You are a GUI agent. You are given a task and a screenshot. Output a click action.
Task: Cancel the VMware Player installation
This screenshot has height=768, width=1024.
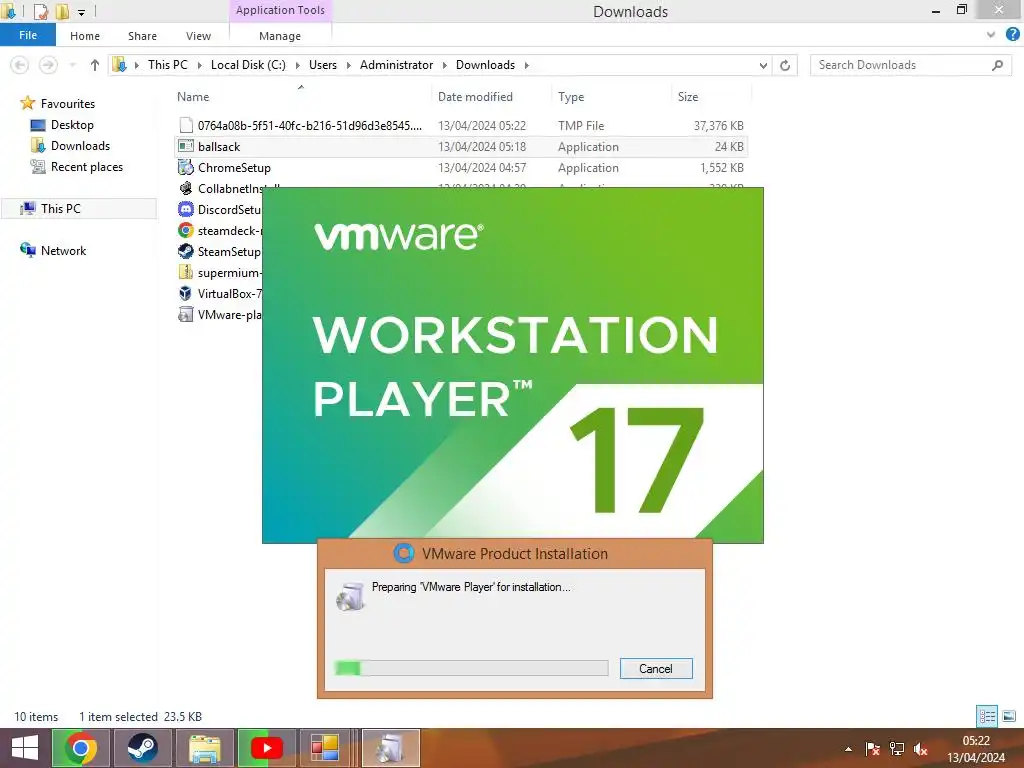pyautogui.click(x=656, y=669)
